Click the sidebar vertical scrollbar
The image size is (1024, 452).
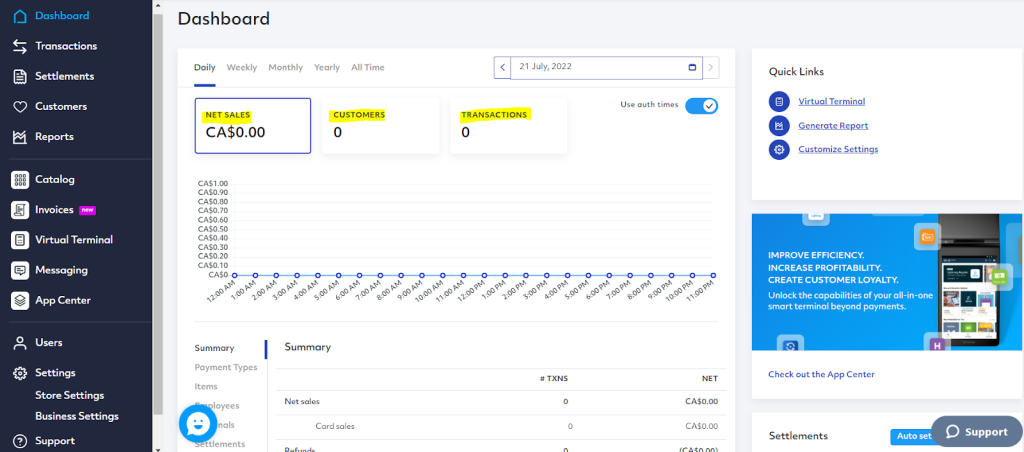[x=157, y=216]
